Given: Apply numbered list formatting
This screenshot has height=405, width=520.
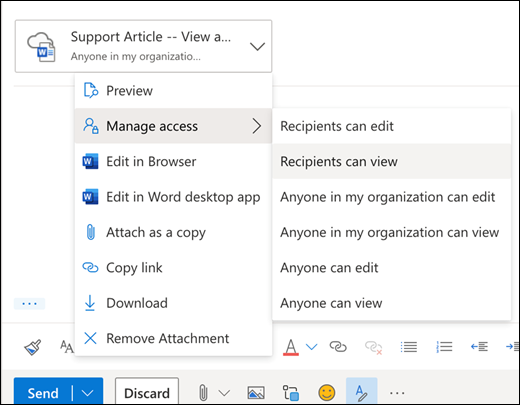Looking at the screenshot, I should (444, 347).
